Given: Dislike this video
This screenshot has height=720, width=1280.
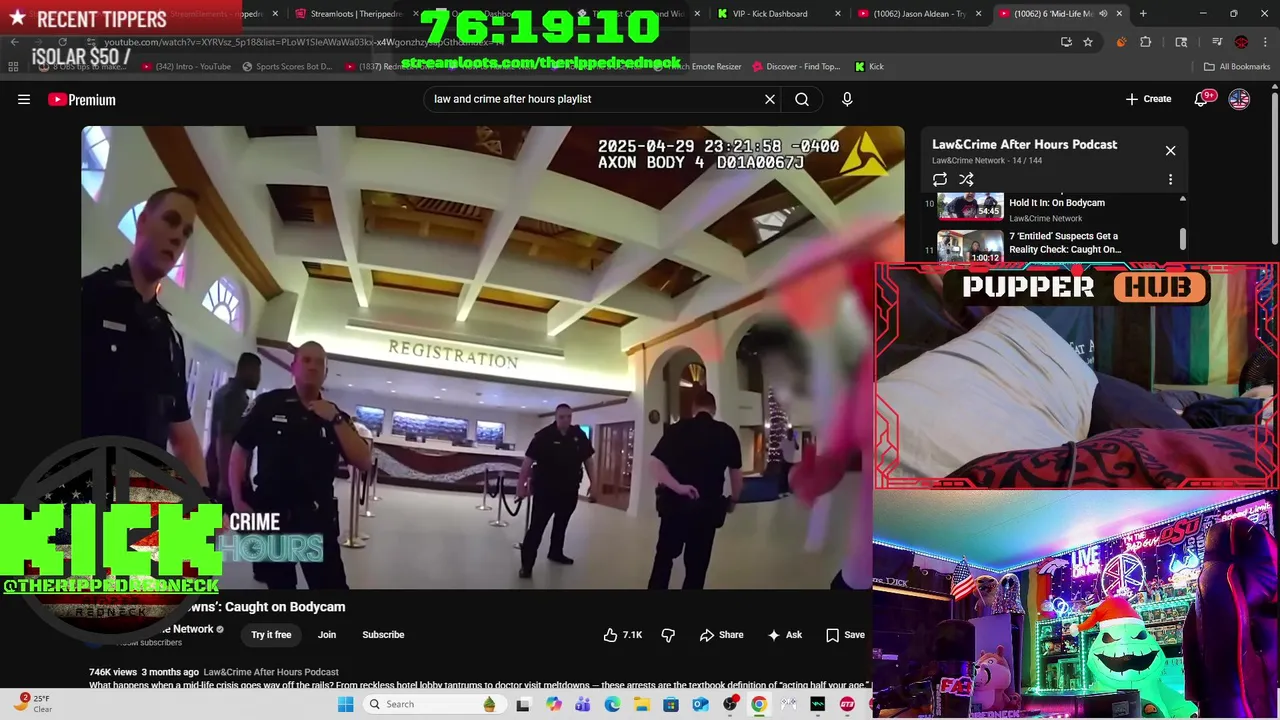Looking at the screenshot, I should (x=668, y=635).
